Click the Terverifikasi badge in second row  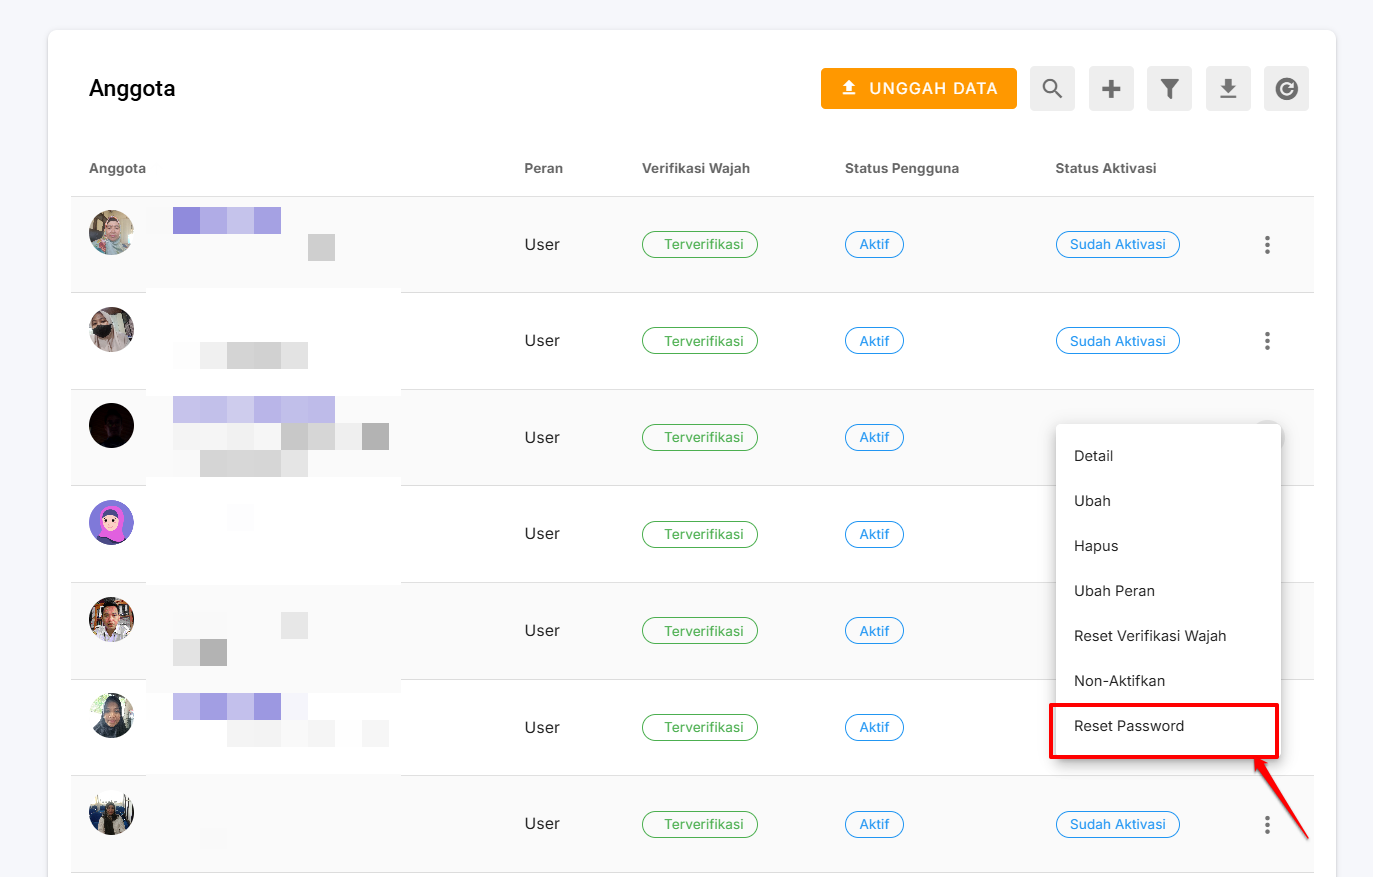[x=700, y=341]
